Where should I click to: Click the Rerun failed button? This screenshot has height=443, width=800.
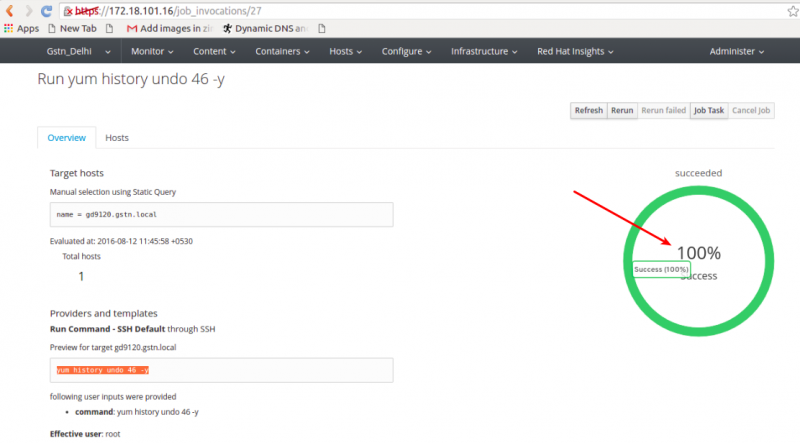coord(663,110)
